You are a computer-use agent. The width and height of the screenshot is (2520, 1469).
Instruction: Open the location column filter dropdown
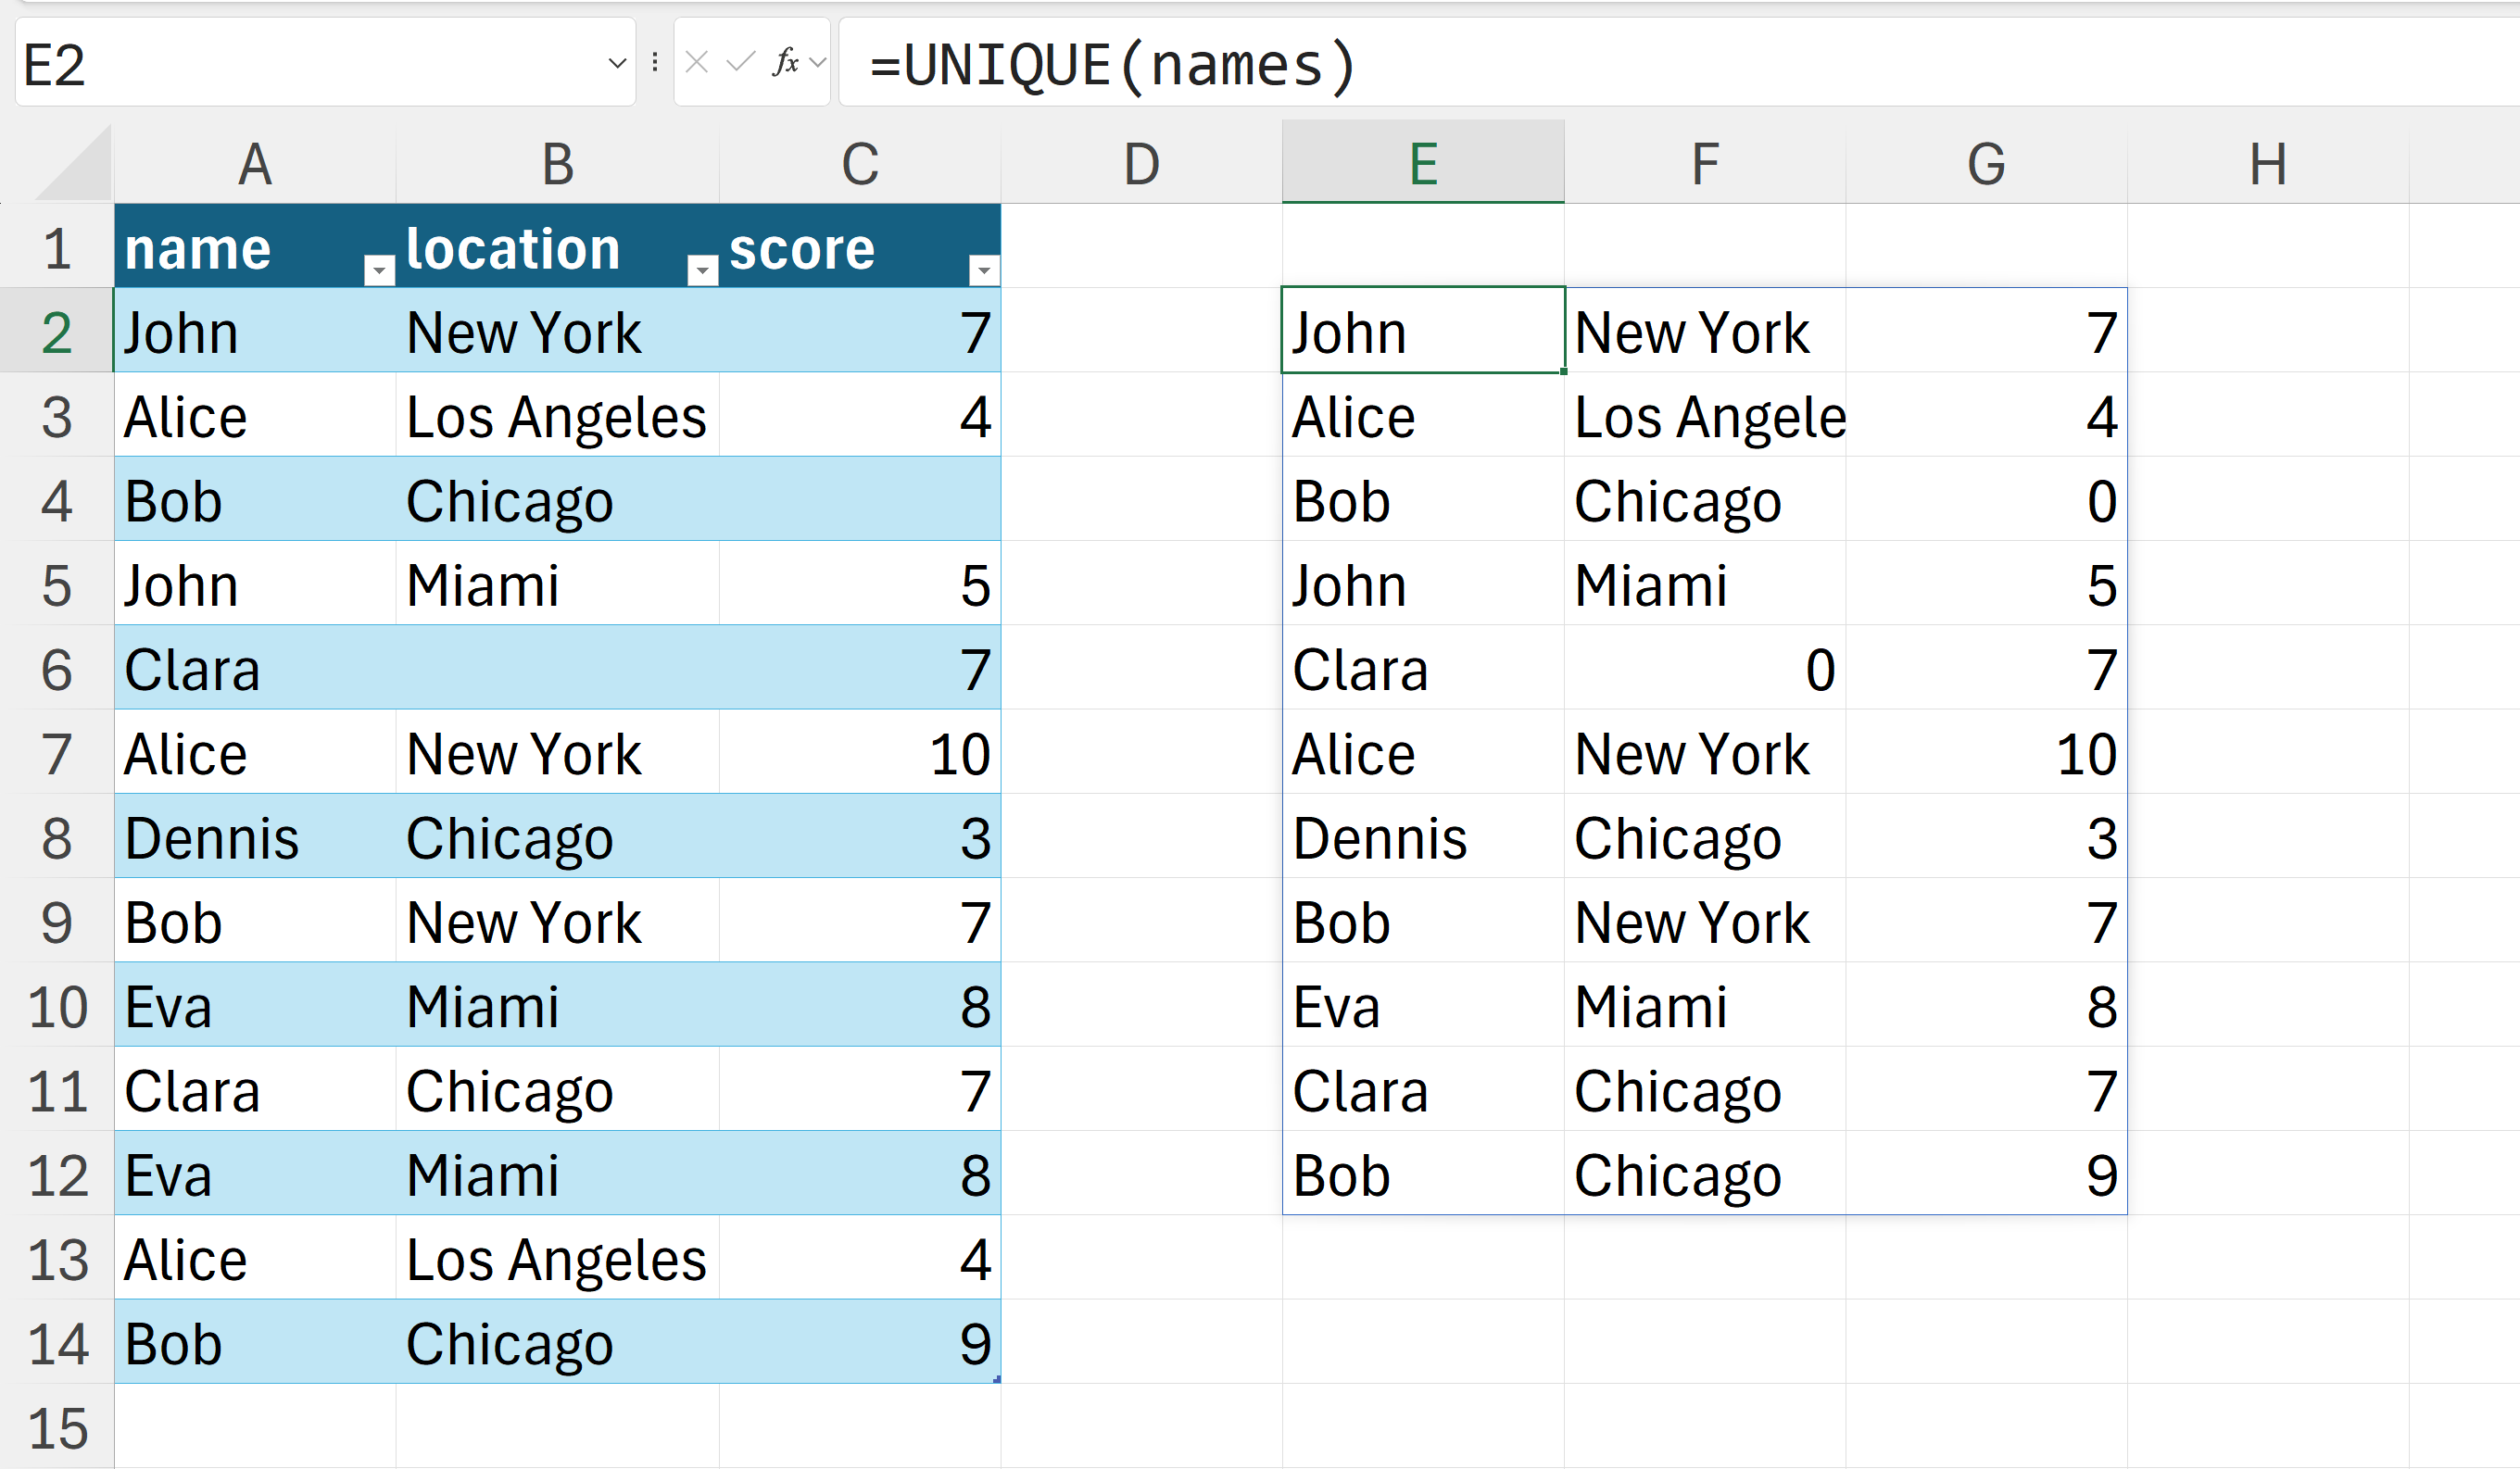tap(703, 270)
